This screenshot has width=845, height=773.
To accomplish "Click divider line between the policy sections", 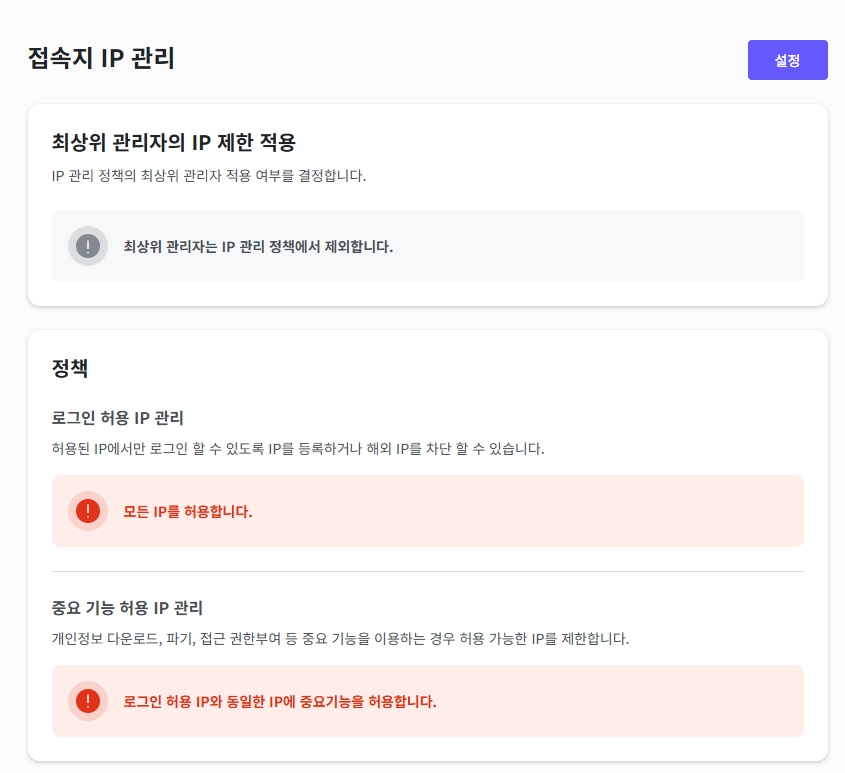I will pos(428,571).
